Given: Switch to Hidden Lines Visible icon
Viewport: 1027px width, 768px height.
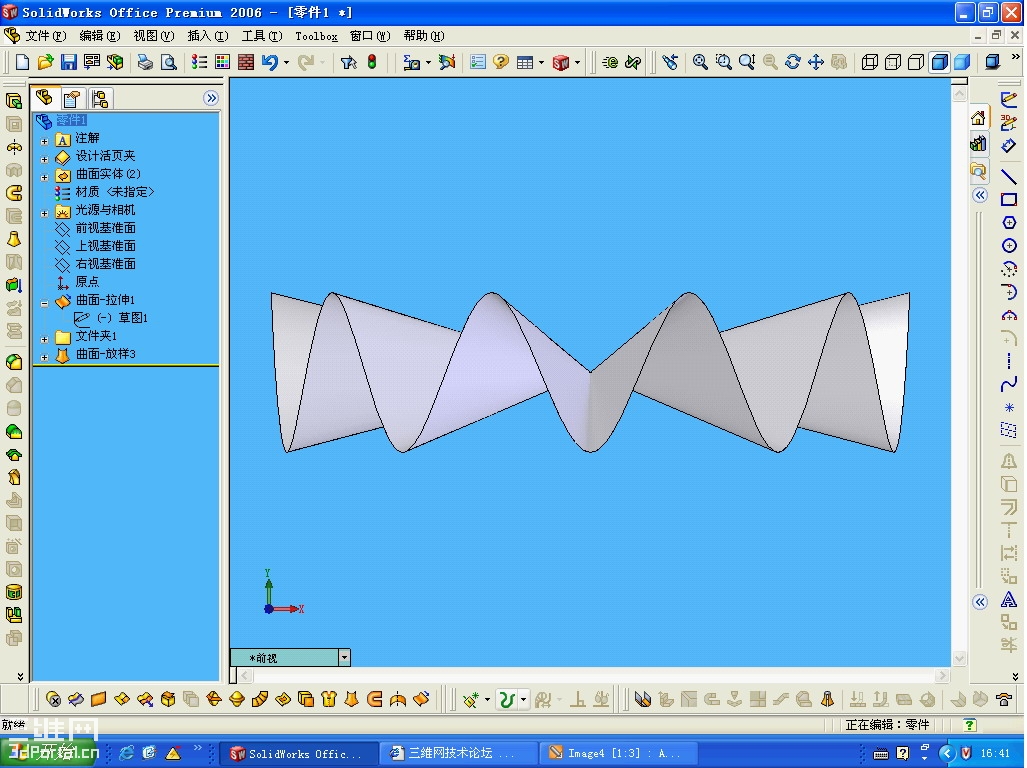Looking at the screenshot, I should click(893, 62).
